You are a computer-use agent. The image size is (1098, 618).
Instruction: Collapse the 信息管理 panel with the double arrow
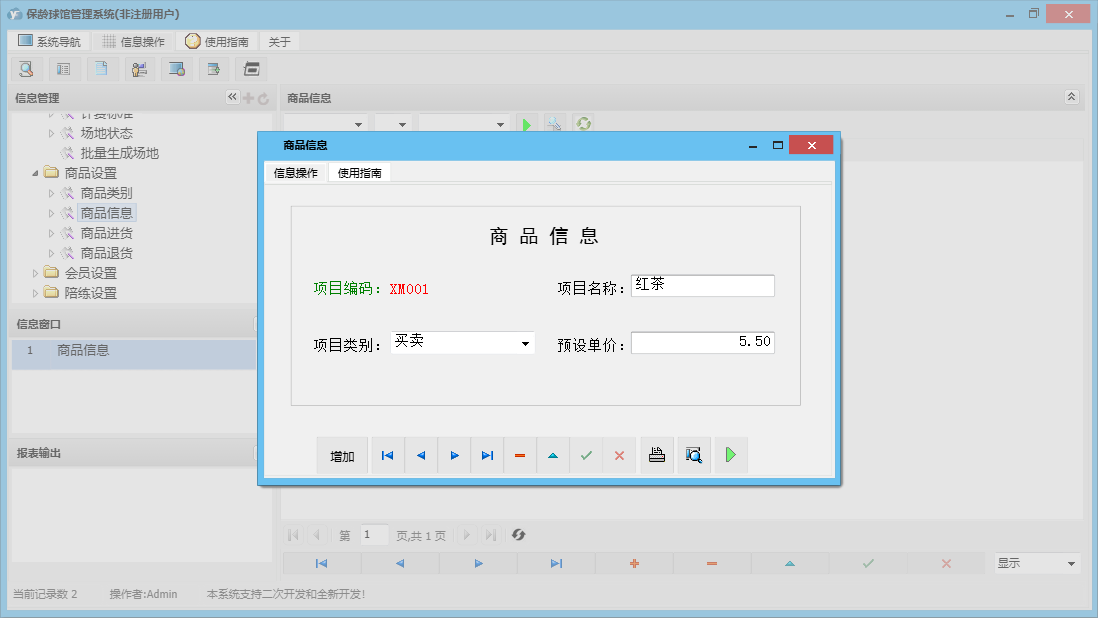231,97
